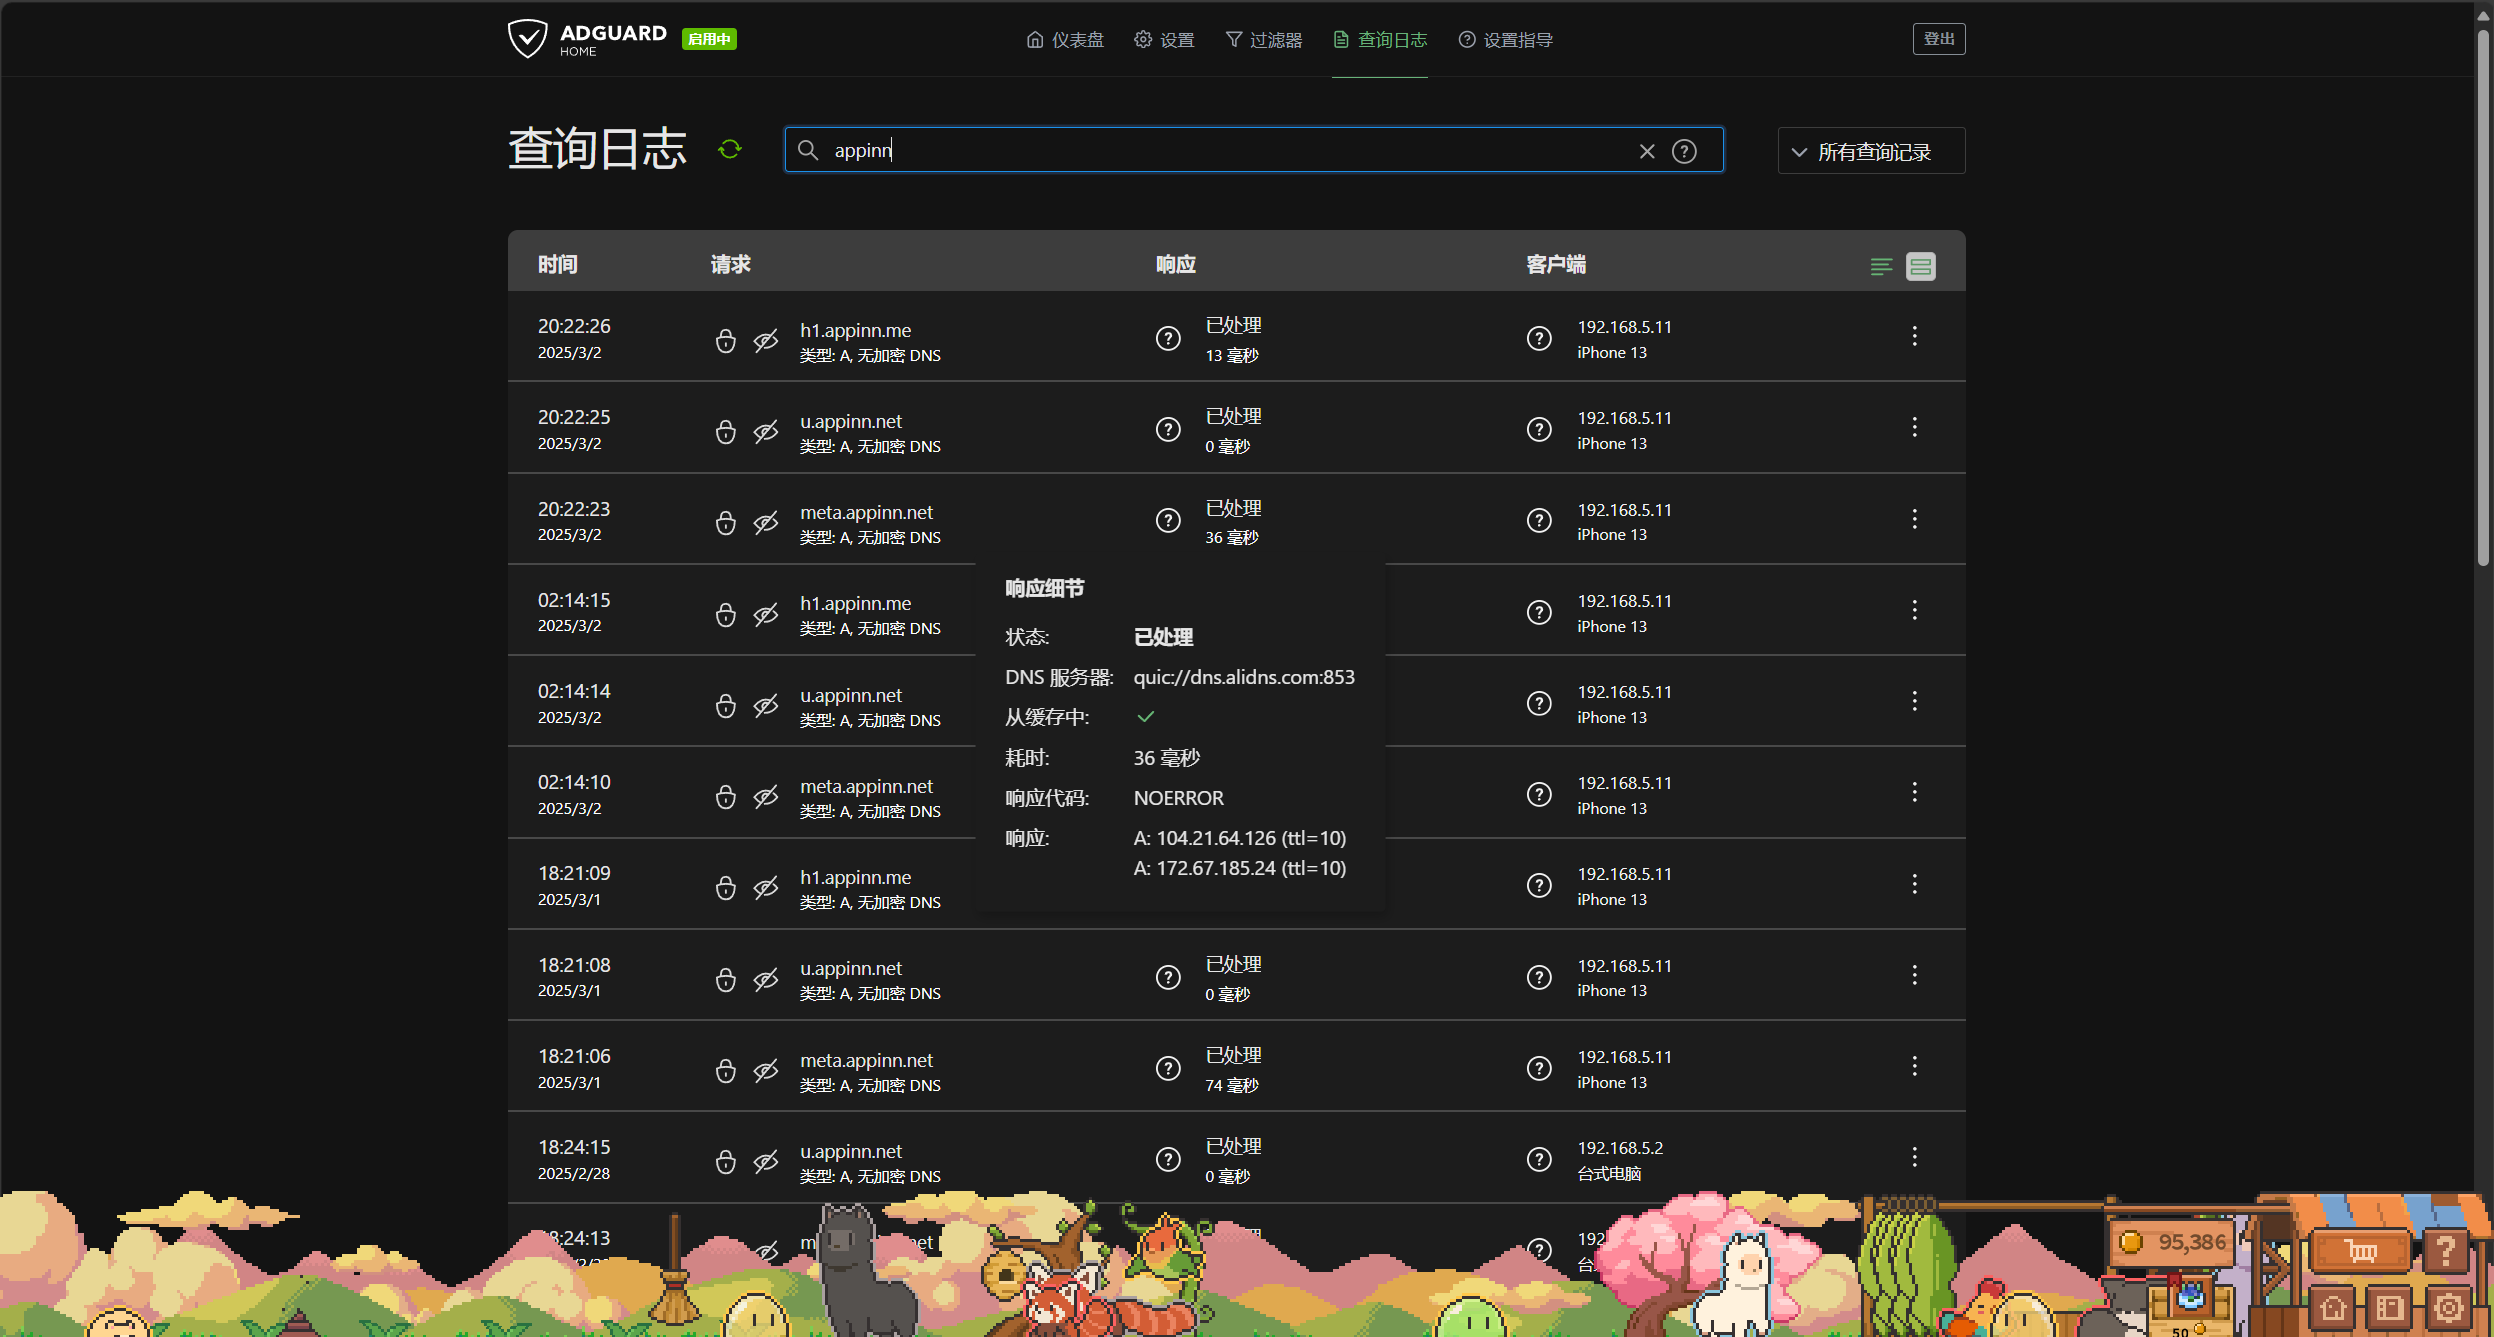Open three-dot menu for 20:22:26 row
This screenshot has width=2494, height=1337.
[x=1914, y=336]
